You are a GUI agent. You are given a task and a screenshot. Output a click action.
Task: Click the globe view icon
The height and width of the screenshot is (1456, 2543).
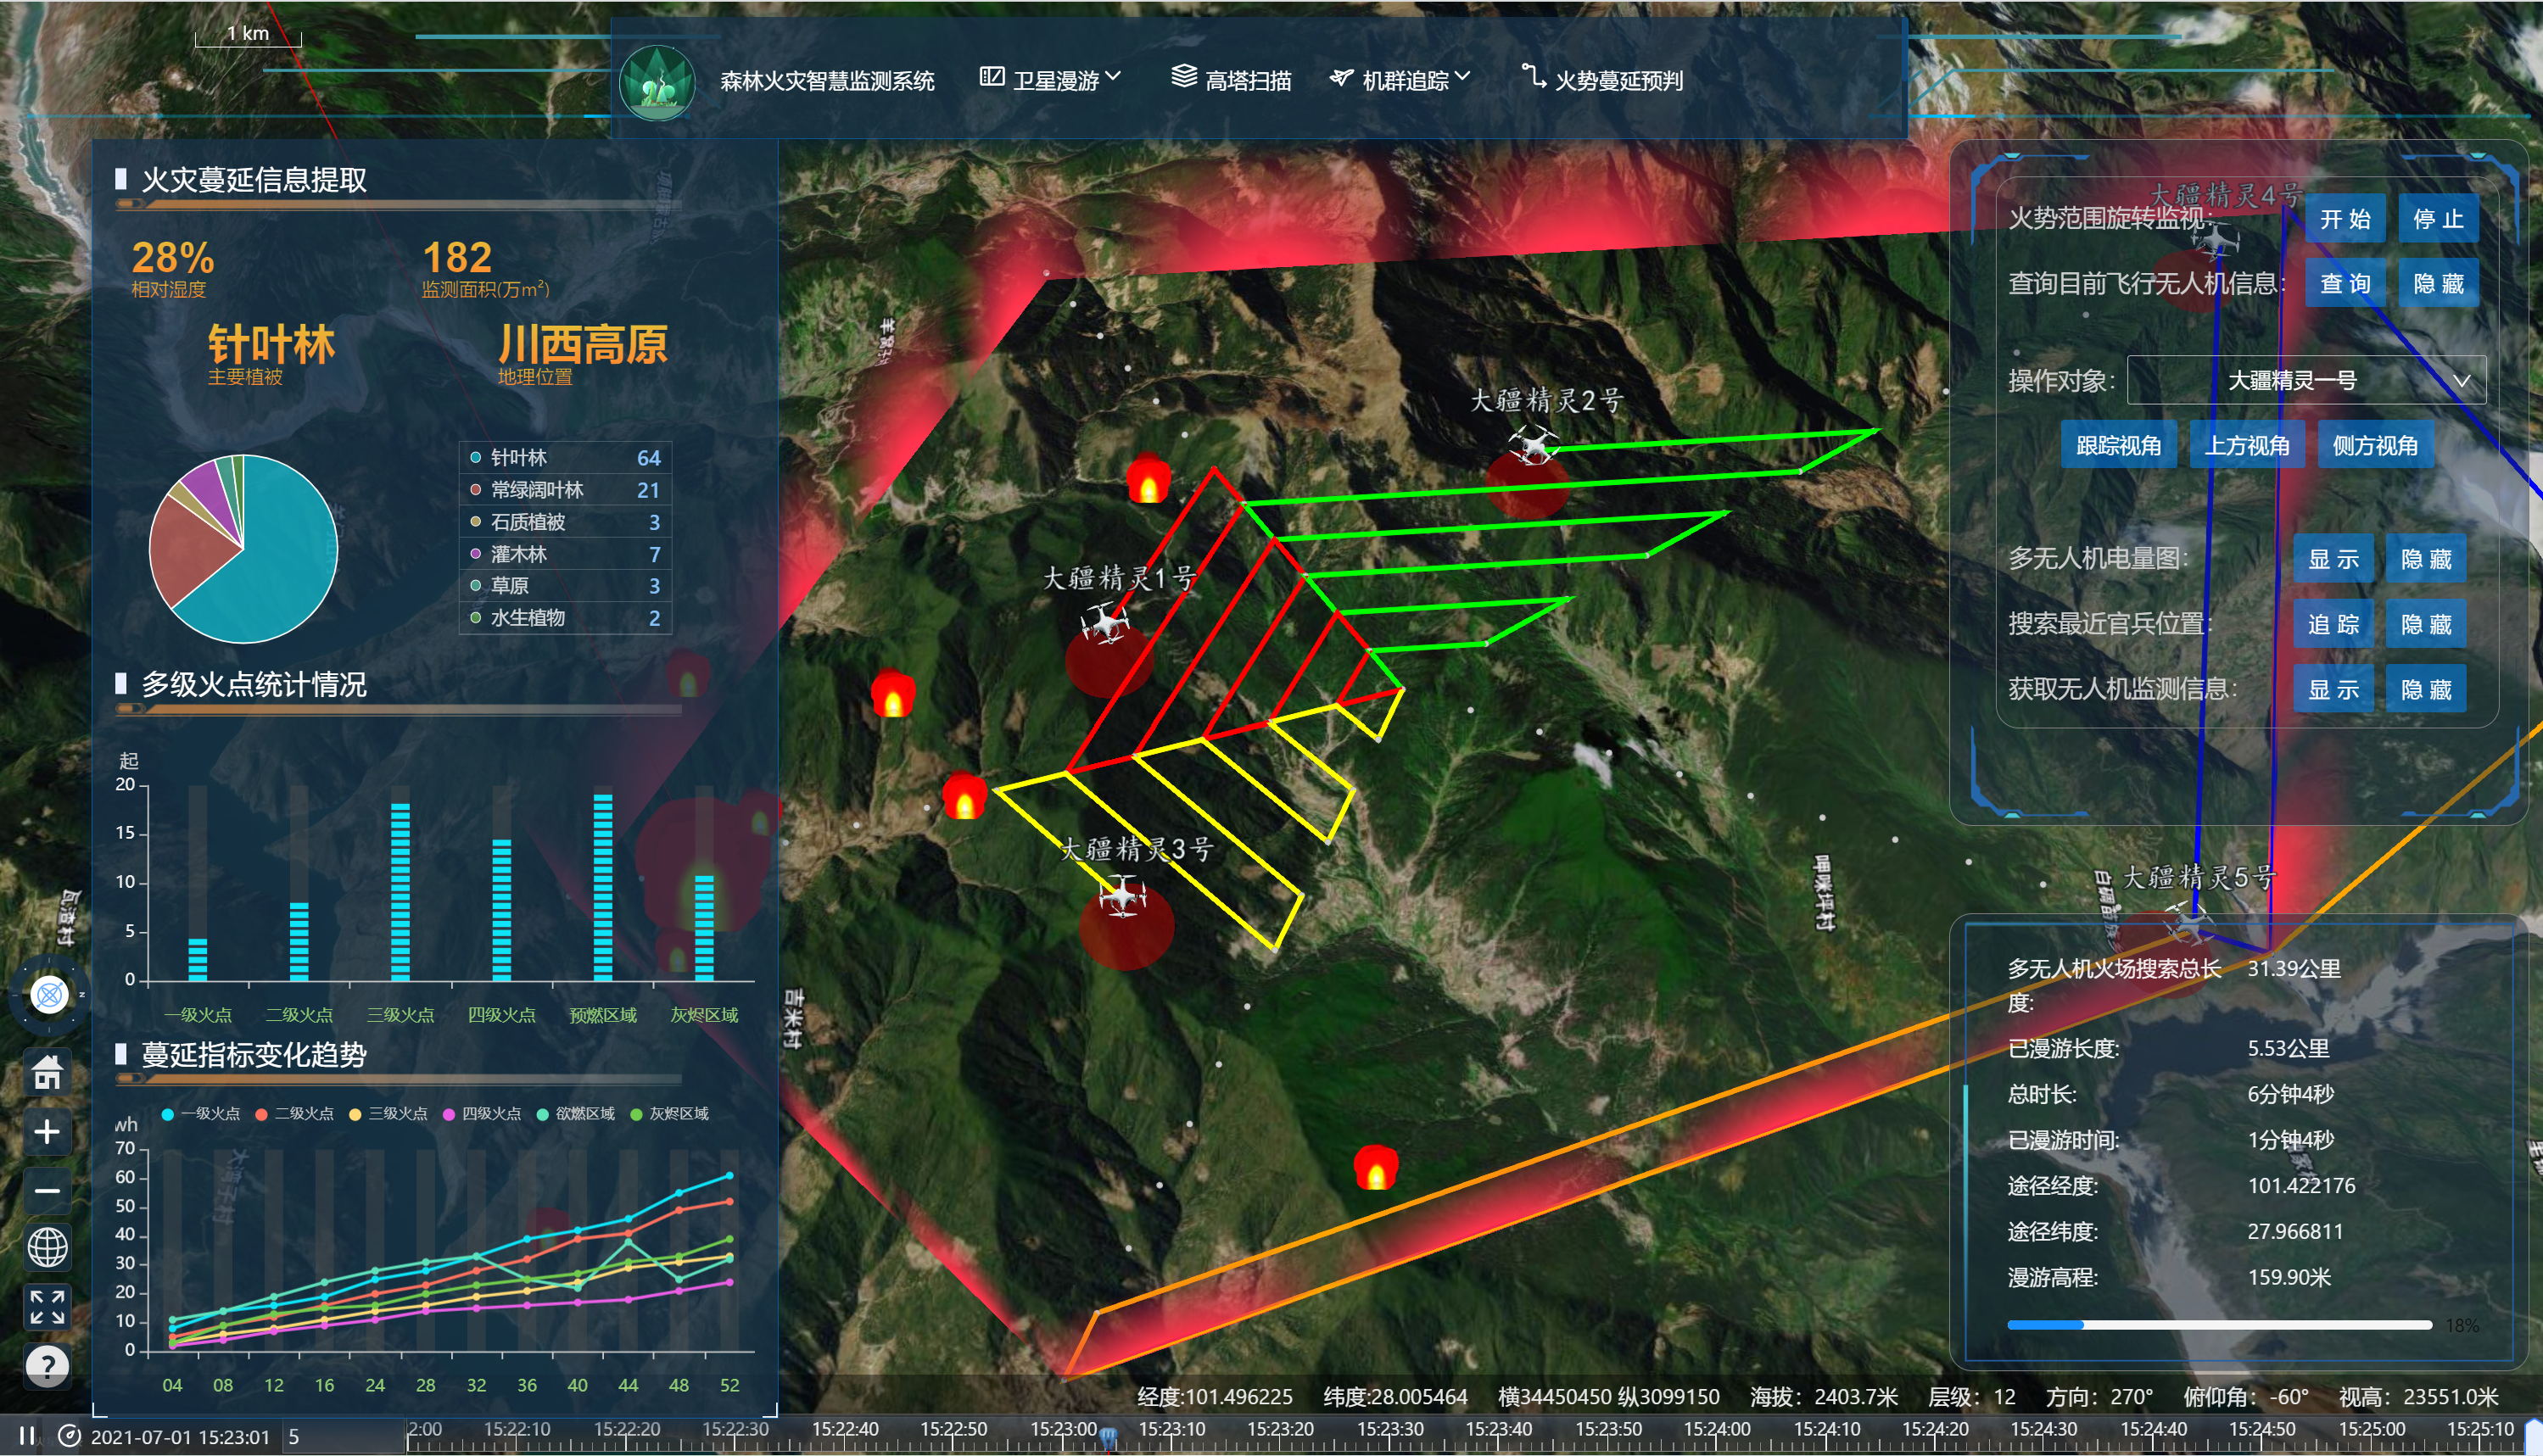click(x=47, y=1247)
